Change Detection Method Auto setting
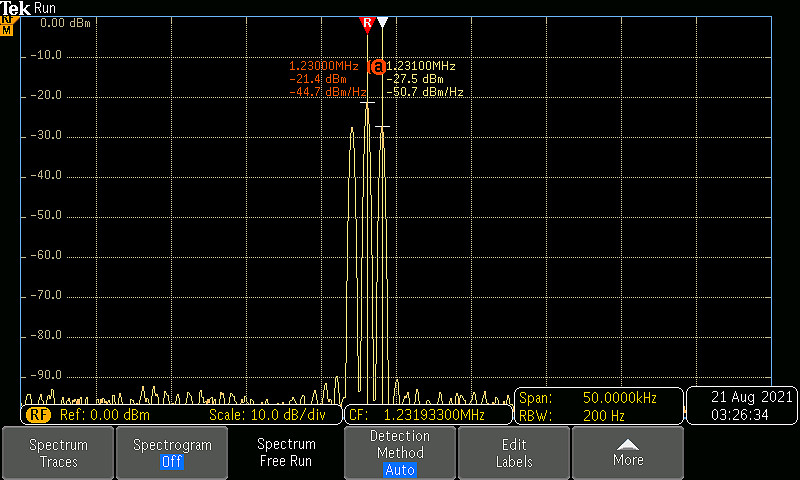Image resolution: width=800 pixels, height=480 pixels. [x=399, y=453]
